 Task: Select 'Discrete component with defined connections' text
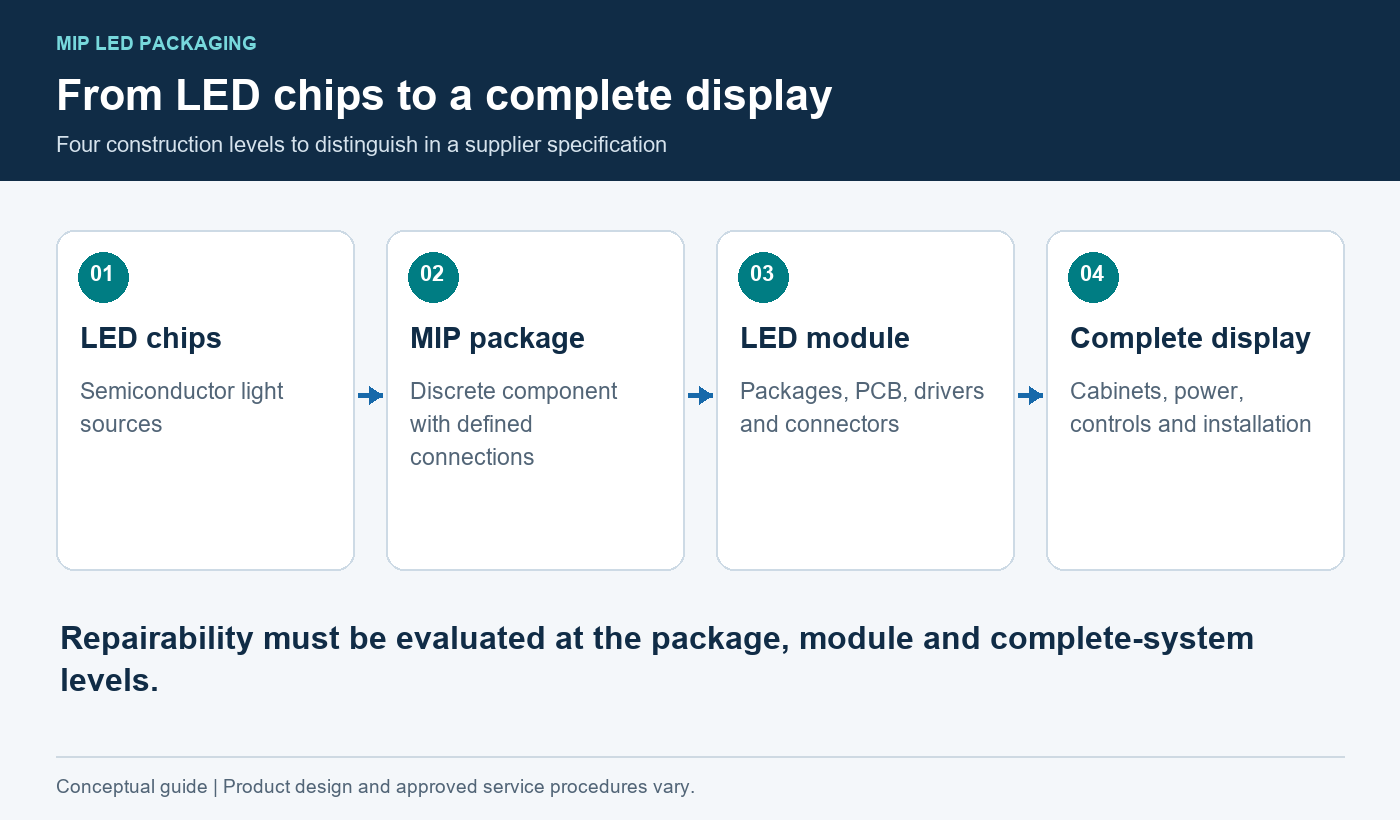click(x=514, y=424)
